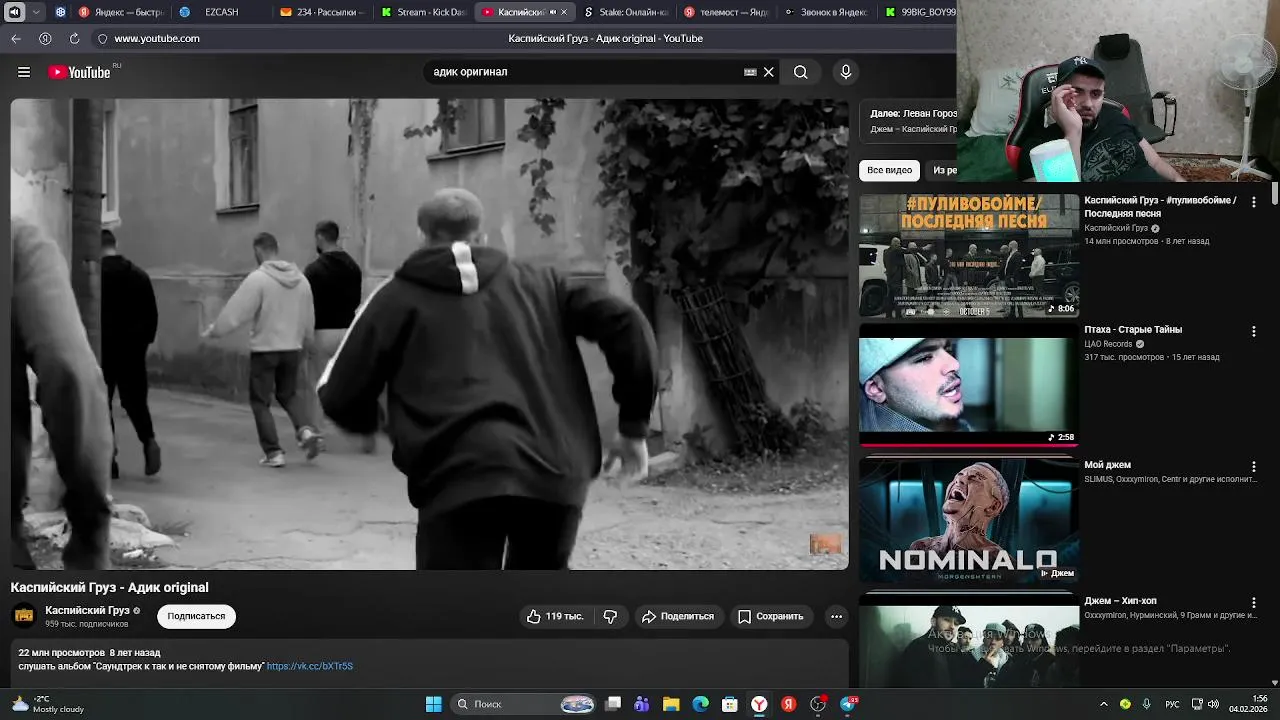The width and height of the screenshot is (1280, 720).
Task: Open more actions ellipsis below the video
Action: pyautogui.click(x=836, y=616)
